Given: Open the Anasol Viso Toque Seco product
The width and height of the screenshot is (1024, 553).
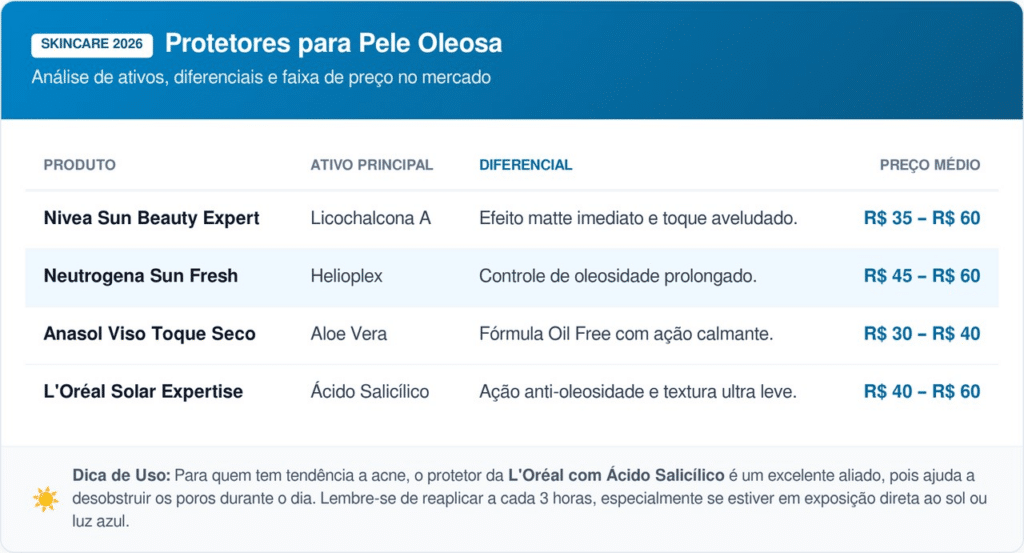Looking at the screenshot, I should click(x=150, y=334).
